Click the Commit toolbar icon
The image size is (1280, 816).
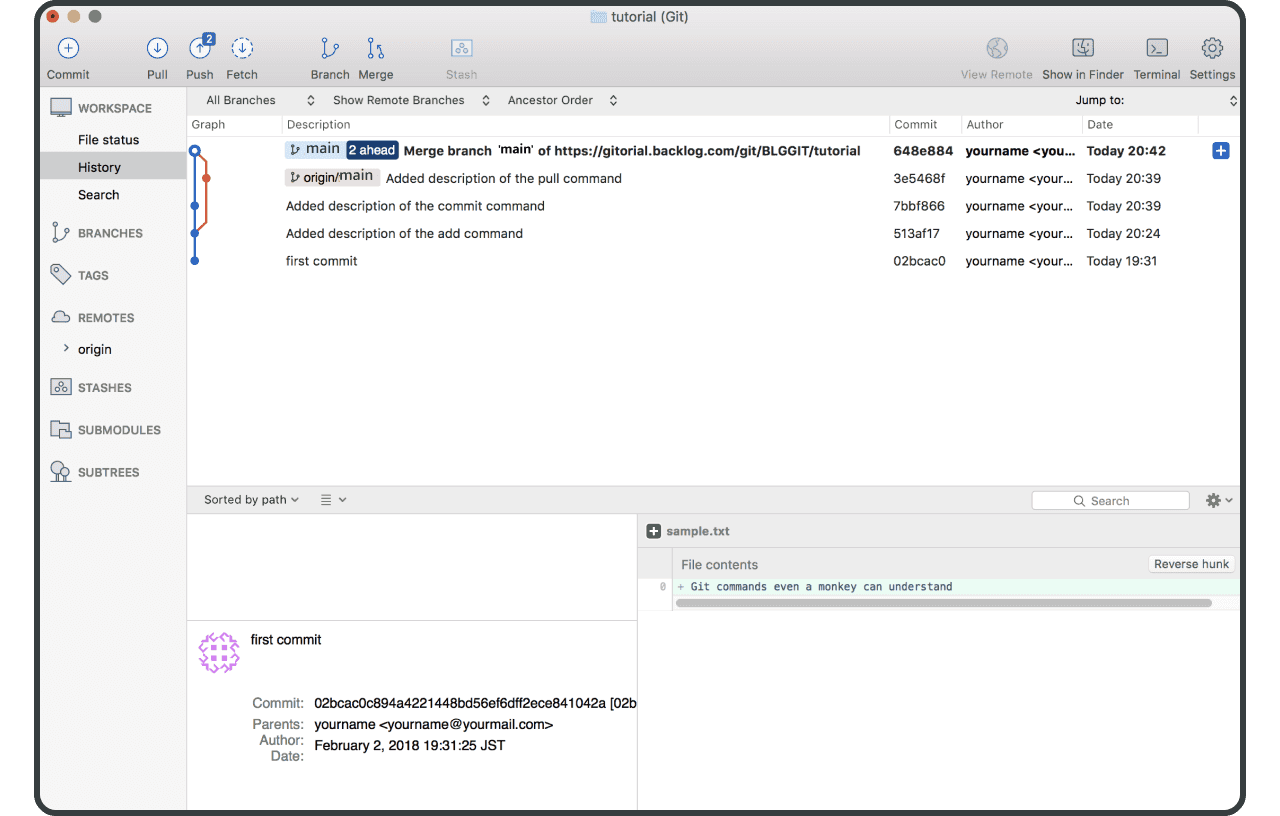click(x=68, y=48)
